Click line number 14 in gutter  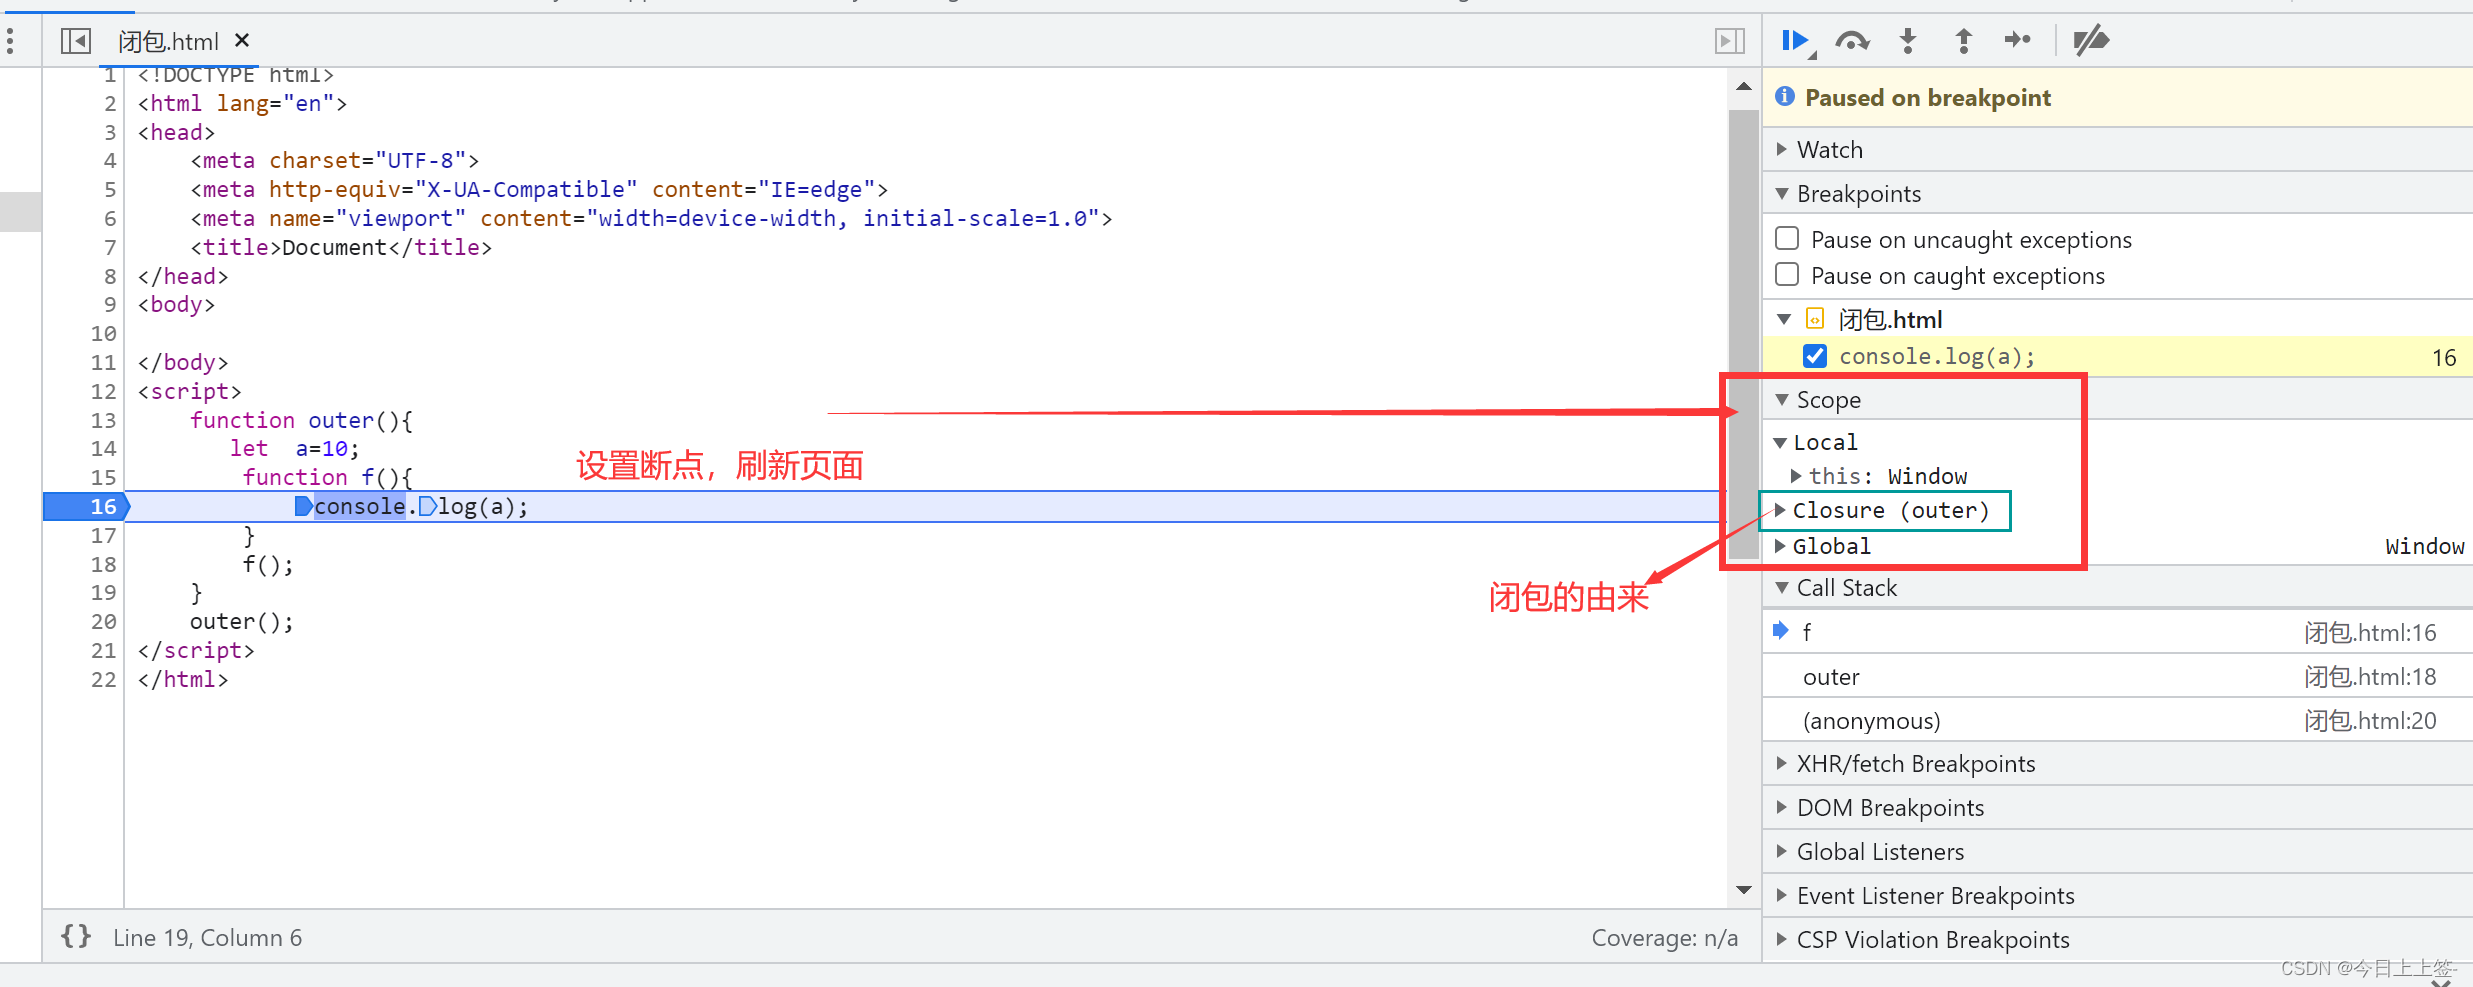(104, 448)
